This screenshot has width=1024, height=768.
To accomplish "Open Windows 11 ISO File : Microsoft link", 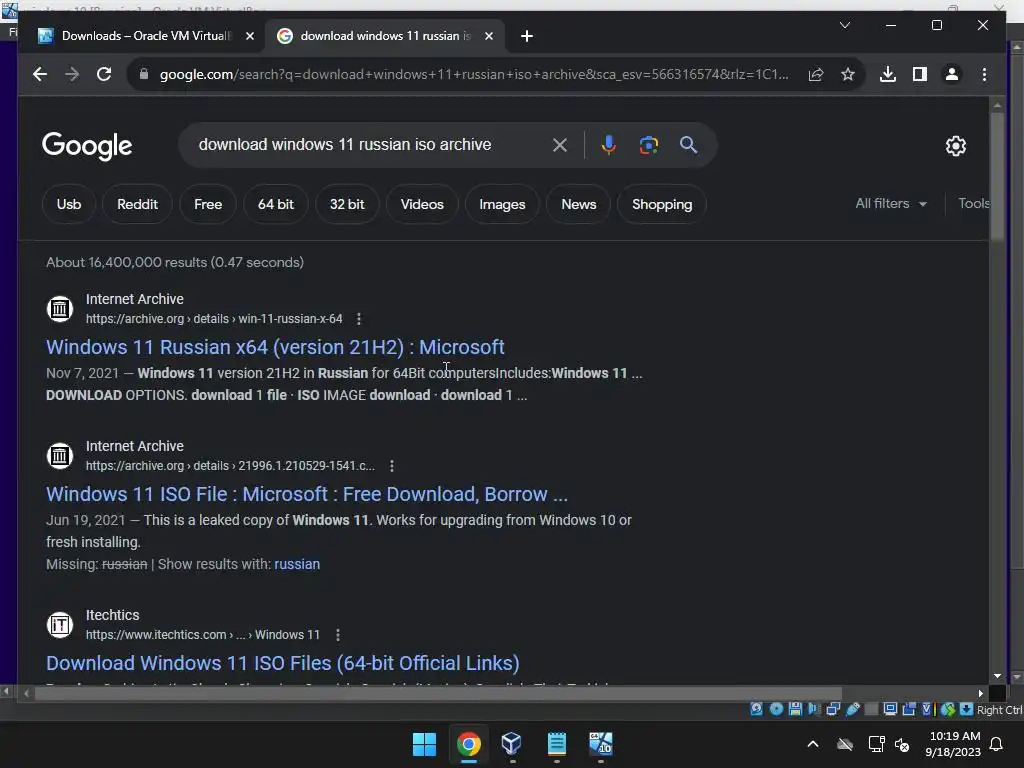I will point(306,494).
